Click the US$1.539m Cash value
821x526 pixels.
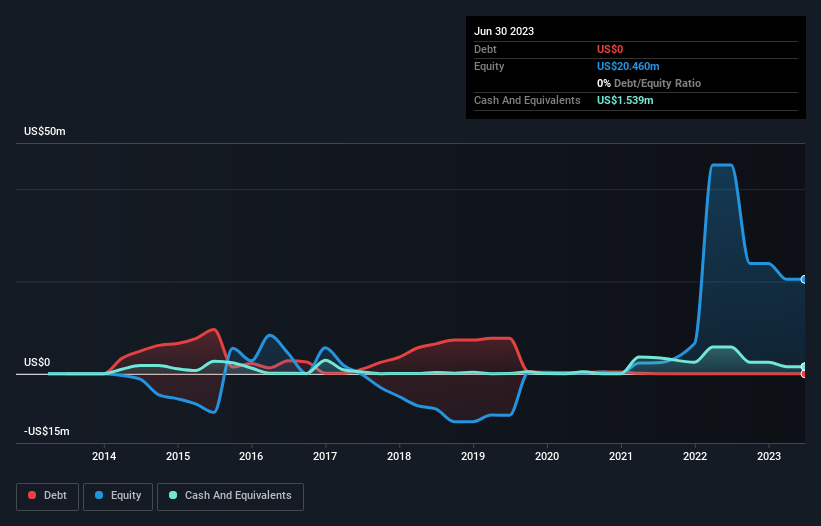(625, 100)
